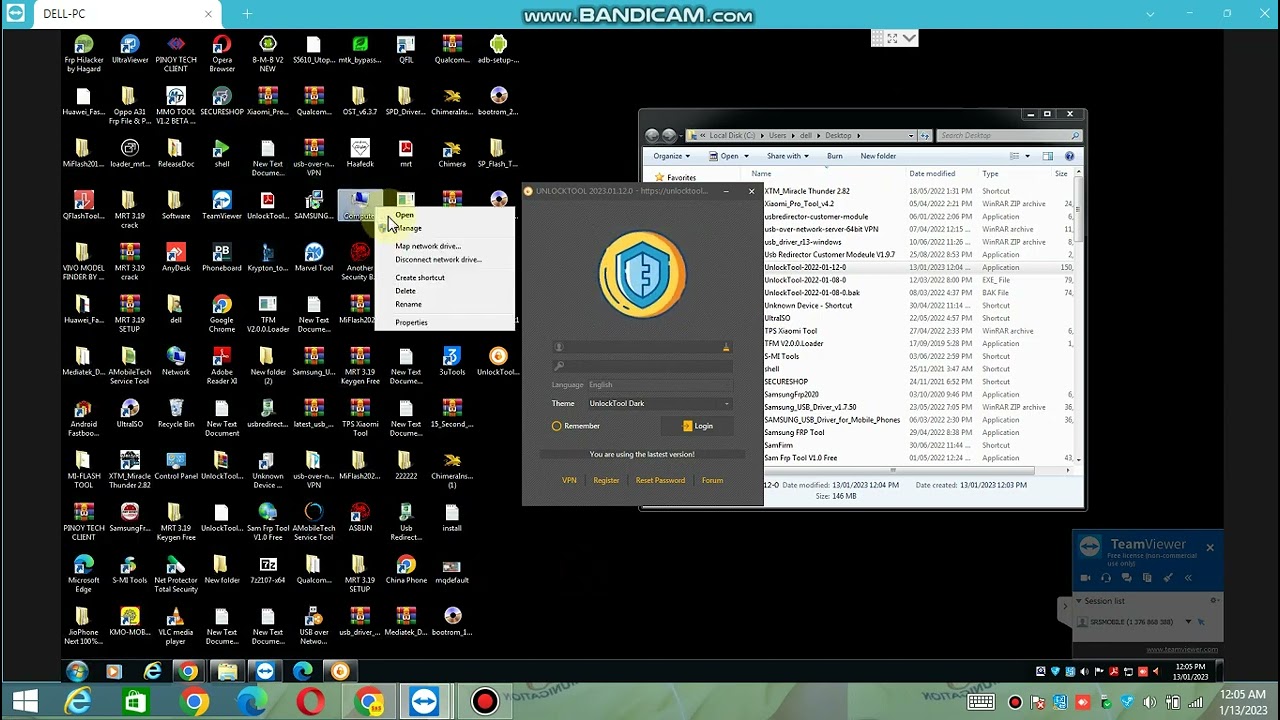Select MMO TOOL V1.2 BETA desktop icon
1280x720 pixels.
tap(176, 106)
